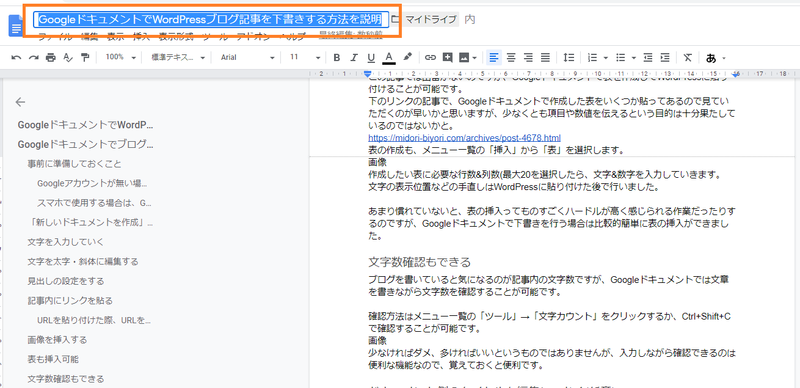This screenshot has height=388, width=800.
Task: Go to outline item 画像を挿入する
Action: 57,340
